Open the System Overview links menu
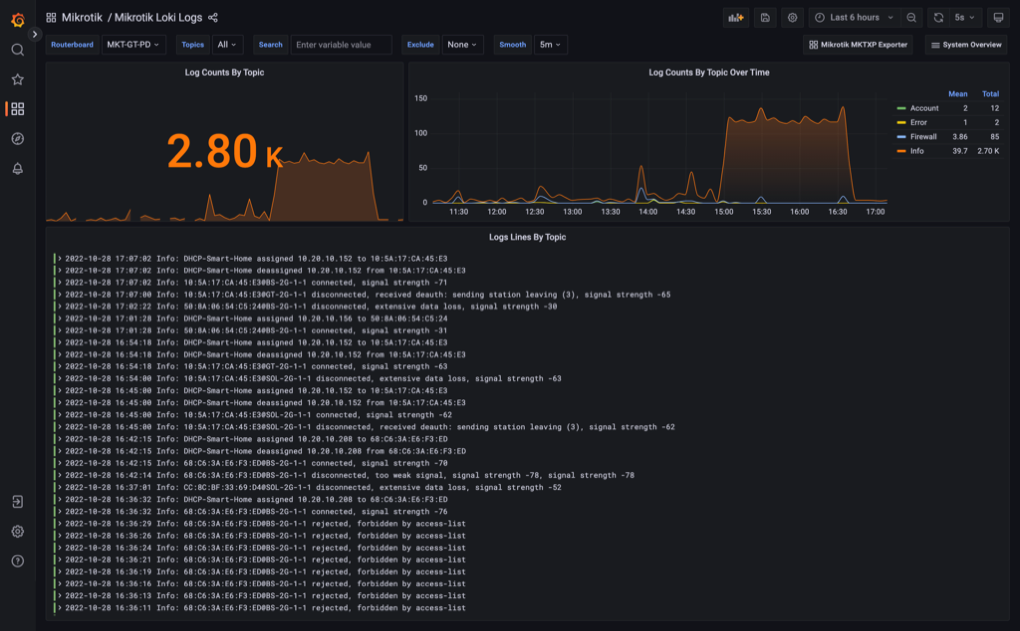Screen dimensions: 1020x631 966,44
